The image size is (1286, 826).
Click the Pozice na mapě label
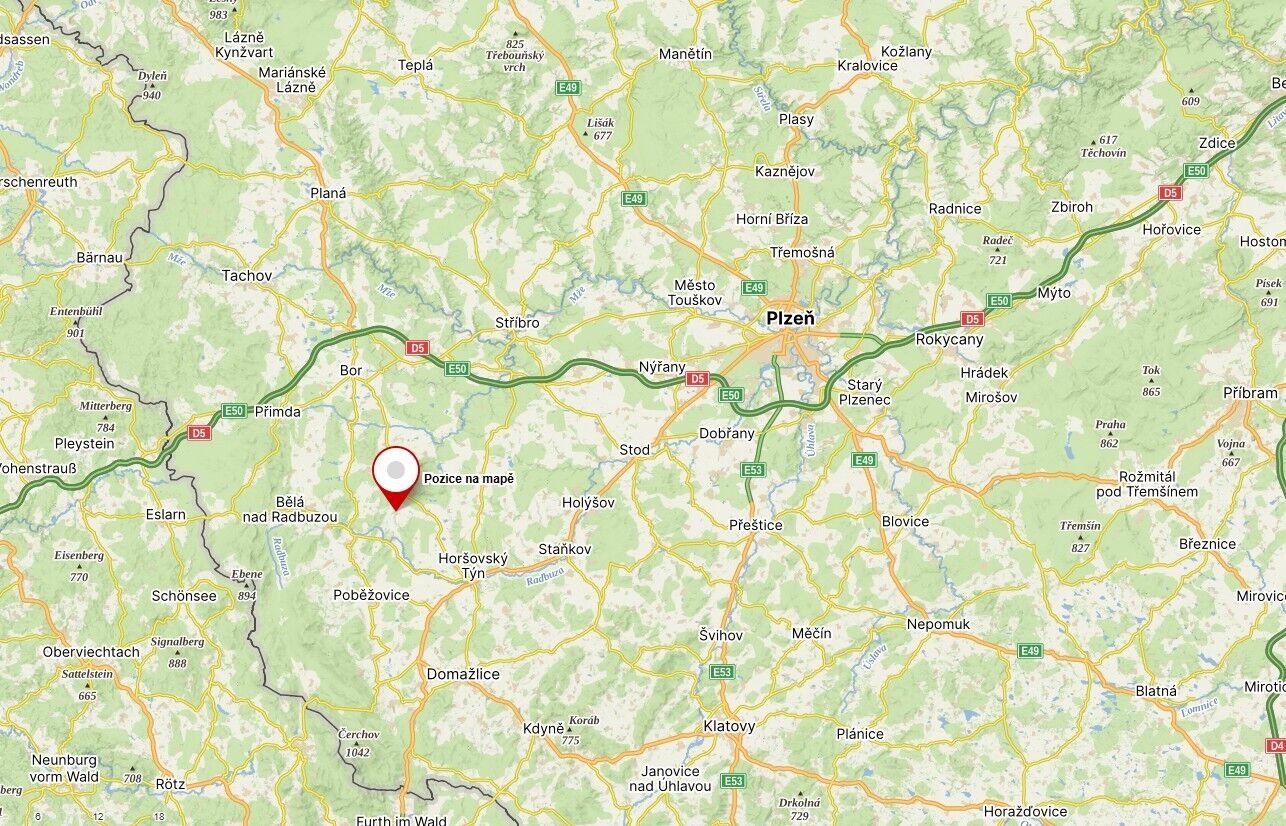[469, 479]
